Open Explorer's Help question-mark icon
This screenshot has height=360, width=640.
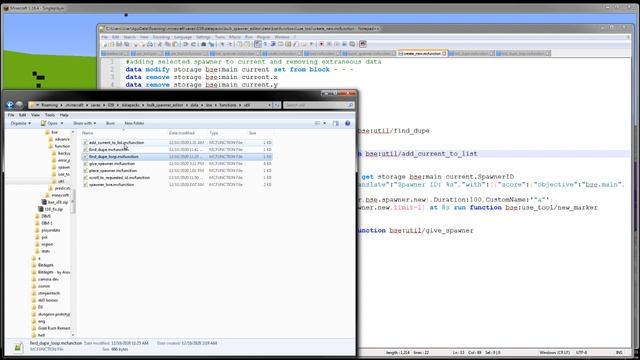348,123
